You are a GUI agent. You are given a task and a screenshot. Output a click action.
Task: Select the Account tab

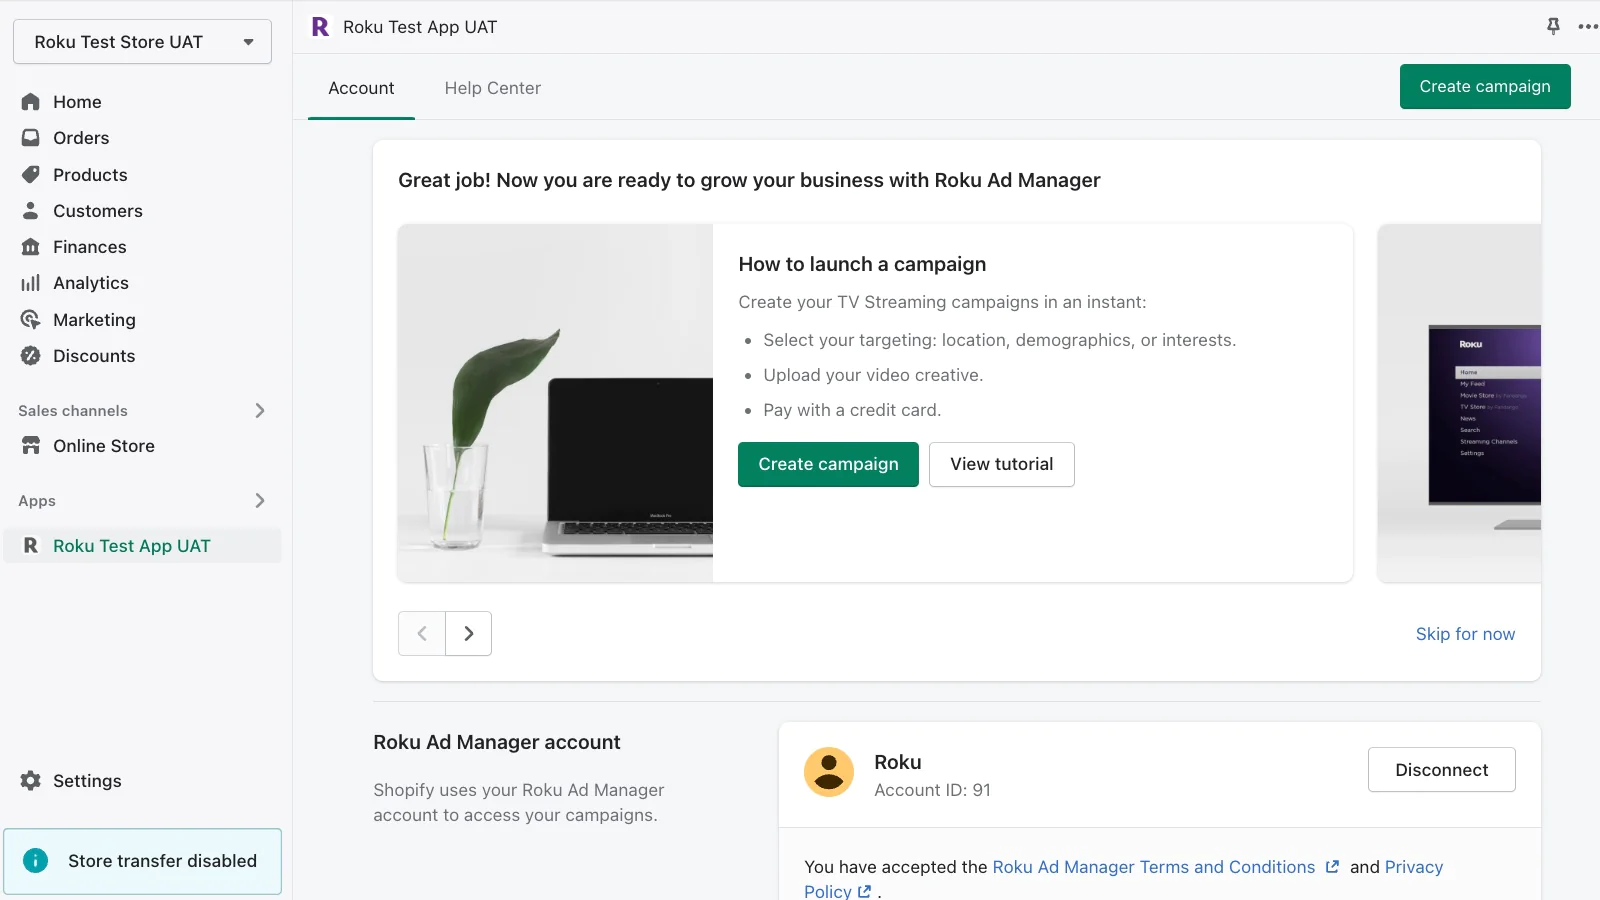(361, 88)
